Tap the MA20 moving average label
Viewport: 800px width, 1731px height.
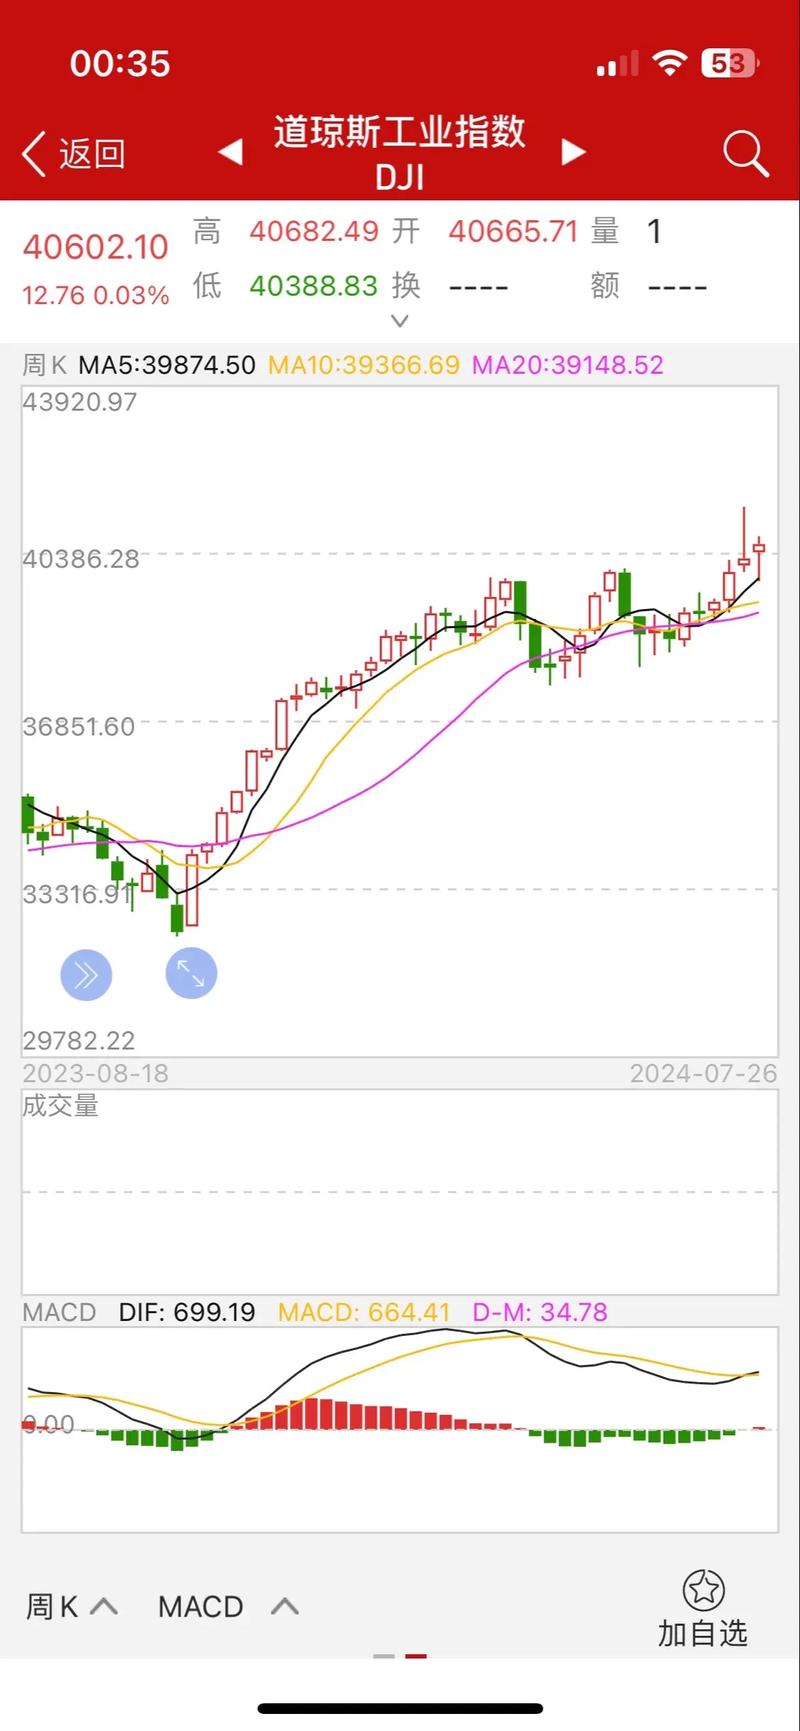coord(567,365)
